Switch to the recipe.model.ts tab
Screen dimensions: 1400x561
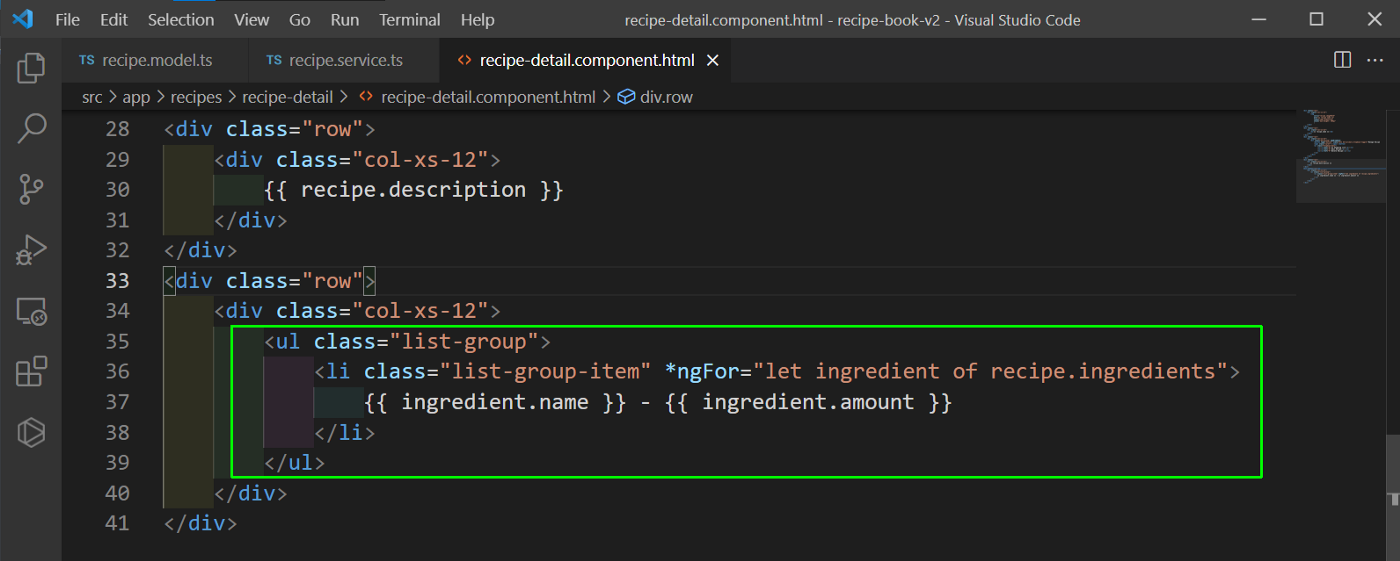(155, 60)
